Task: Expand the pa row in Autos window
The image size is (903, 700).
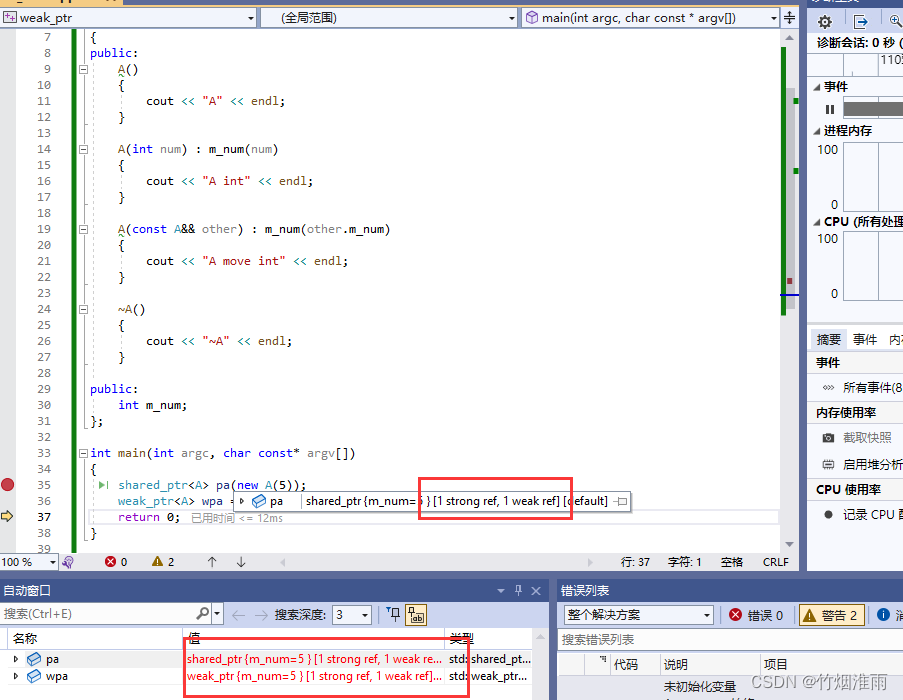Action: [x=16, y=659]
